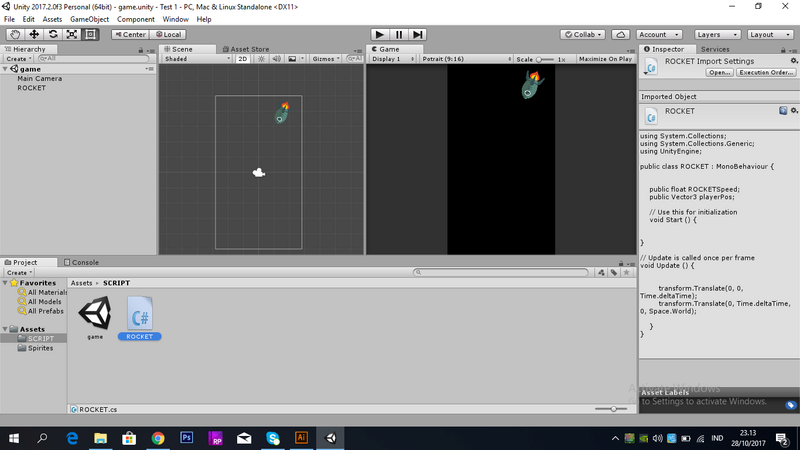Select the Scale tool

(72, 34)
